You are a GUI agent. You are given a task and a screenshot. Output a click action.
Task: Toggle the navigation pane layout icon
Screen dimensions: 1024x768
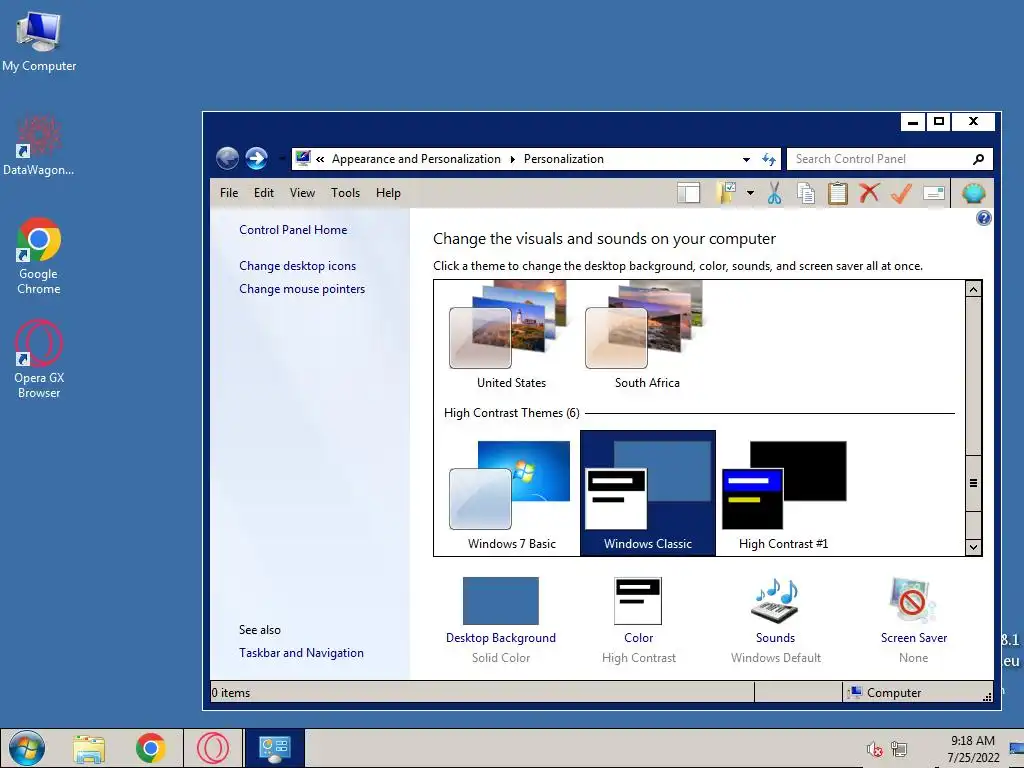coord(688,193)
